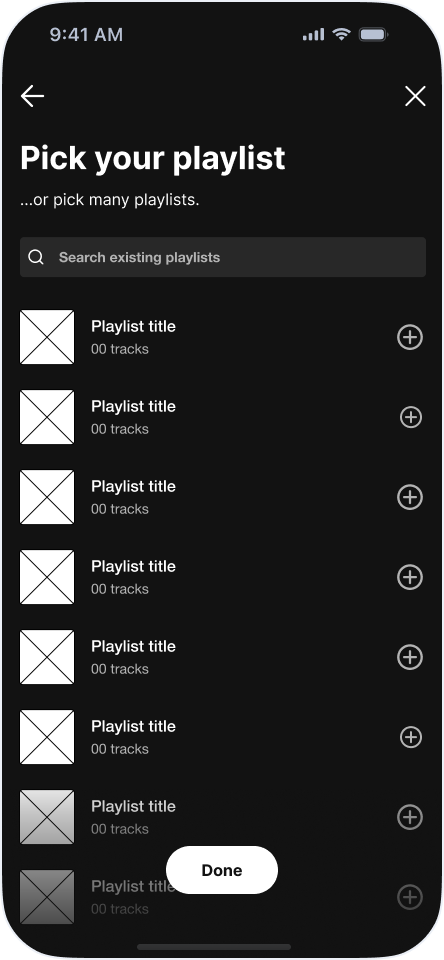Select the second Playlist title row text

134,407
